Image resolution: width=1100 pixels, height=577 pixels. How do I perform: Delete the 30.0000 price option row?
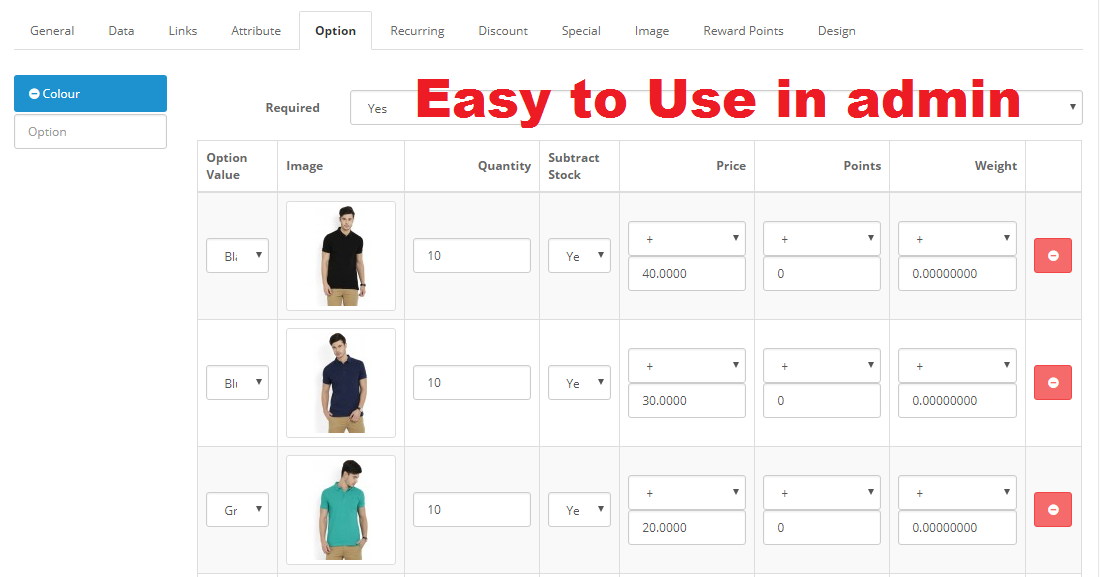(x=1052, y=383)
